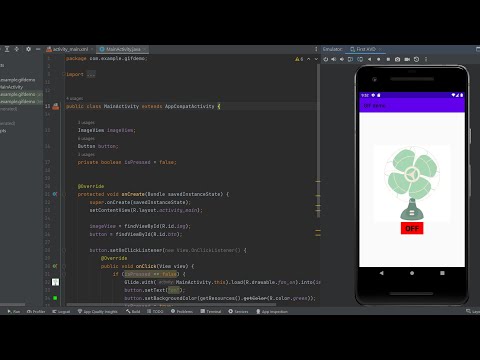Viewport: 480px width, 360px height.
Task: Rotate the emulator left
Action: pyautogui.click(x=350, y=59)
